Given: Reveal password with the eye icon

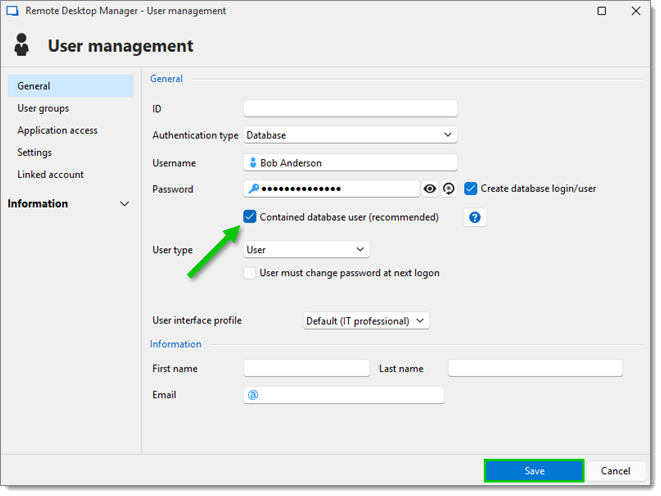Looking at the screenshot, I should click(x=430, y=189).
